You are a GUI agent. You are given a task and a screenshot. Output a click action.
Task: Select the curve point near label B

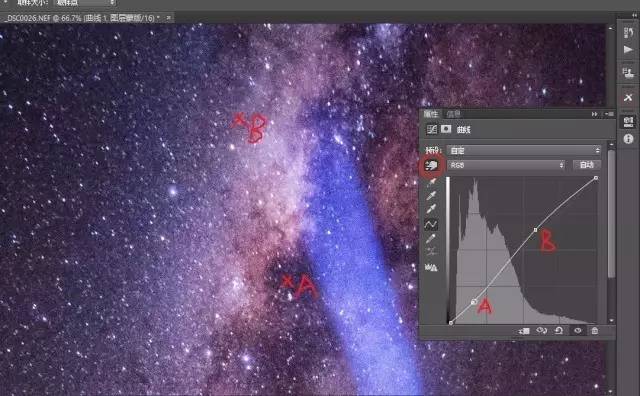coord(536,230)
